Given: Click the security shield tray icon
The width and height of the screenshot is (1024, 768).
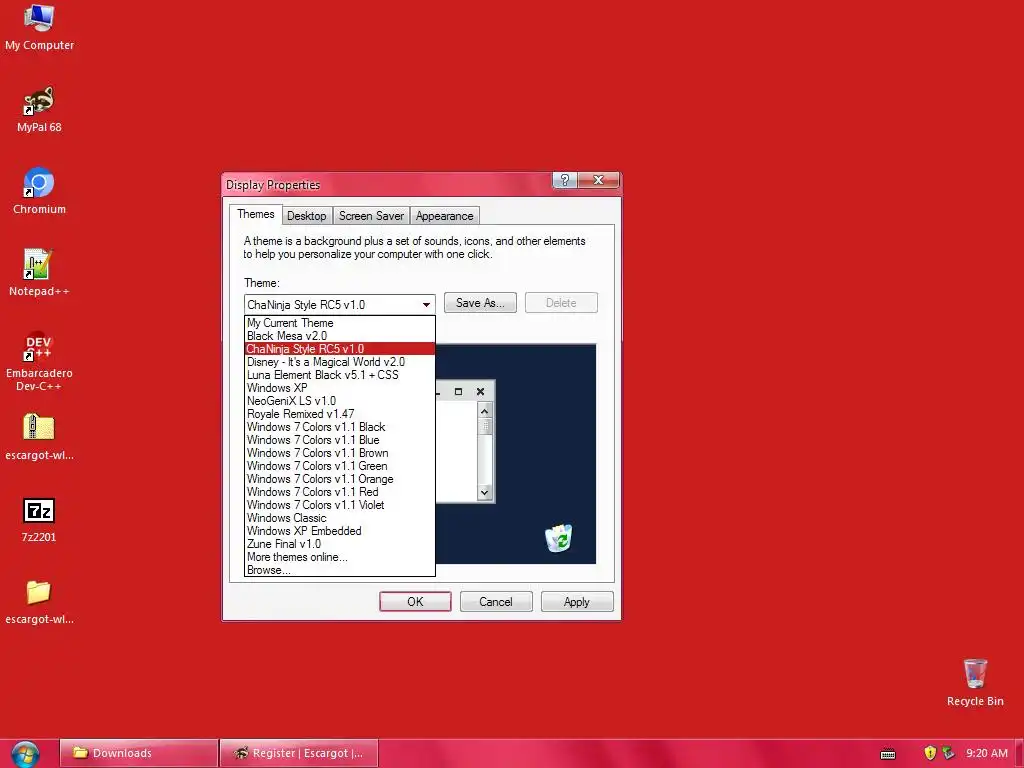Looking at the screenshot, I should point(930,753).
